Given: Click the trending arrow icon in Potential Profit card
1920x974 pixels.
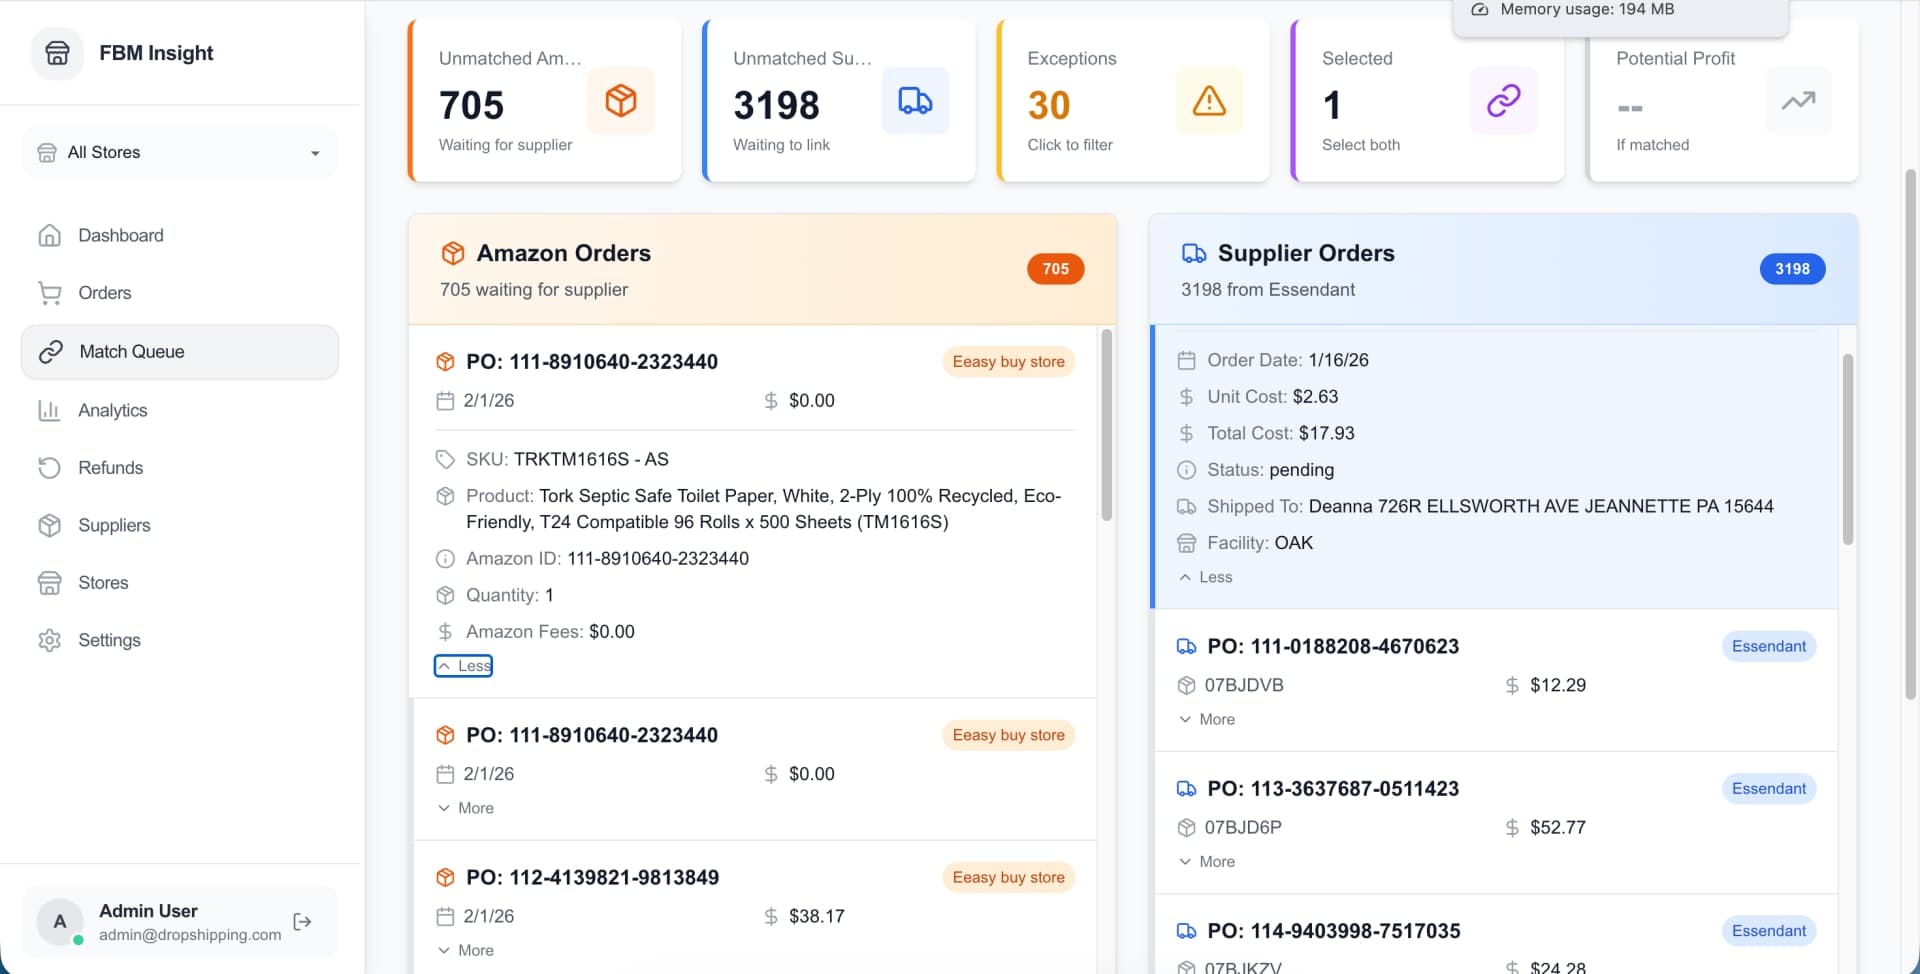Looking at the screenshot, I should (x=1798, y=101).
